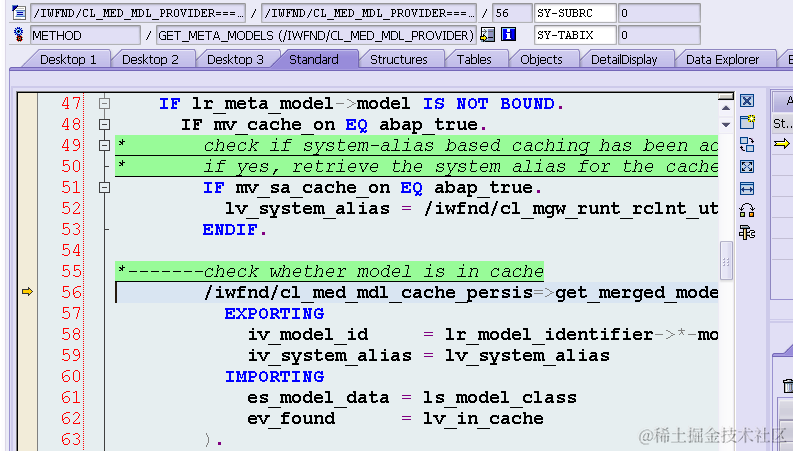This screenshot has height=451, width=793.
Task: Click the current-line arrow marker at line 56
Action: pos(27,292)
